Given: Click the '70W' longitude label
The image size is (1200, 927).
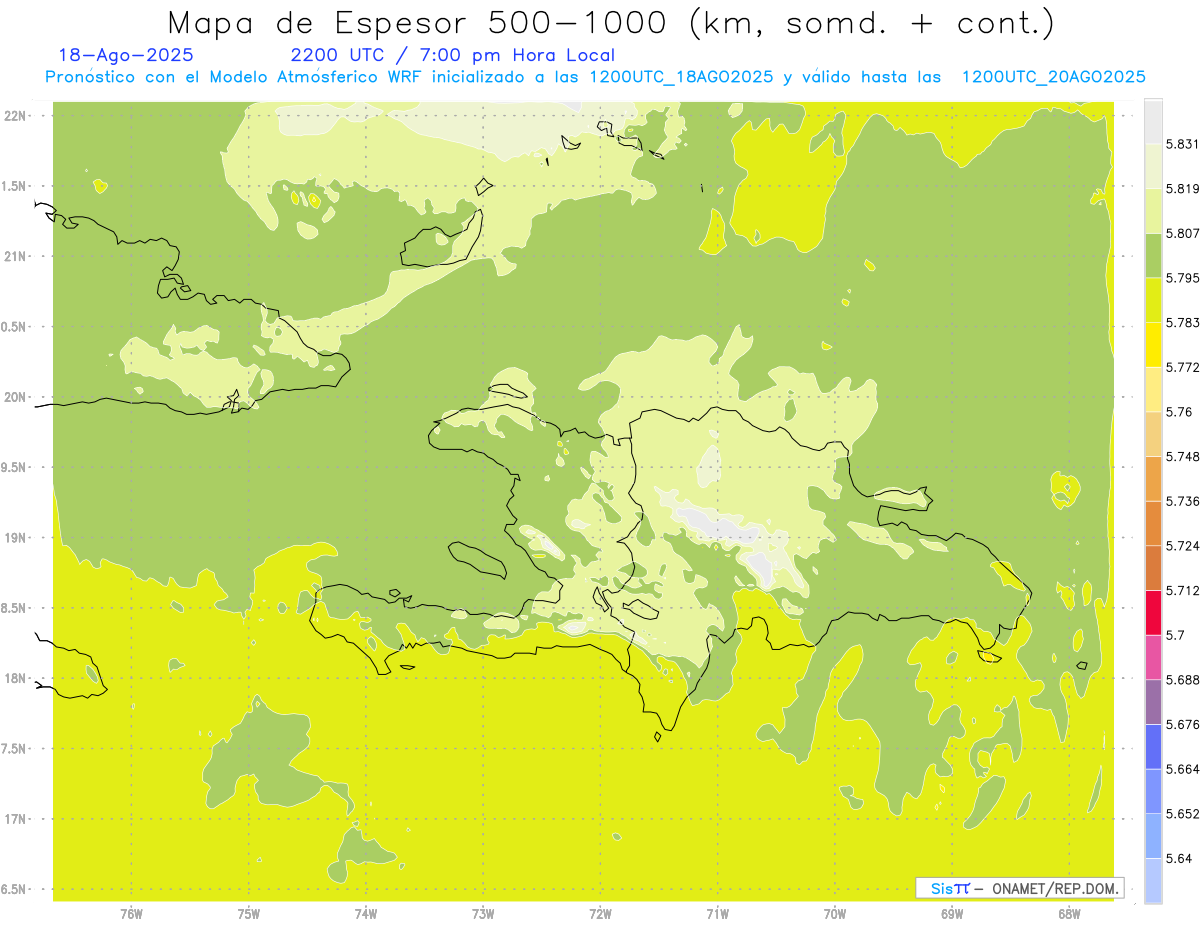Looking at the screenshot, I should click(x=835, y=914).
